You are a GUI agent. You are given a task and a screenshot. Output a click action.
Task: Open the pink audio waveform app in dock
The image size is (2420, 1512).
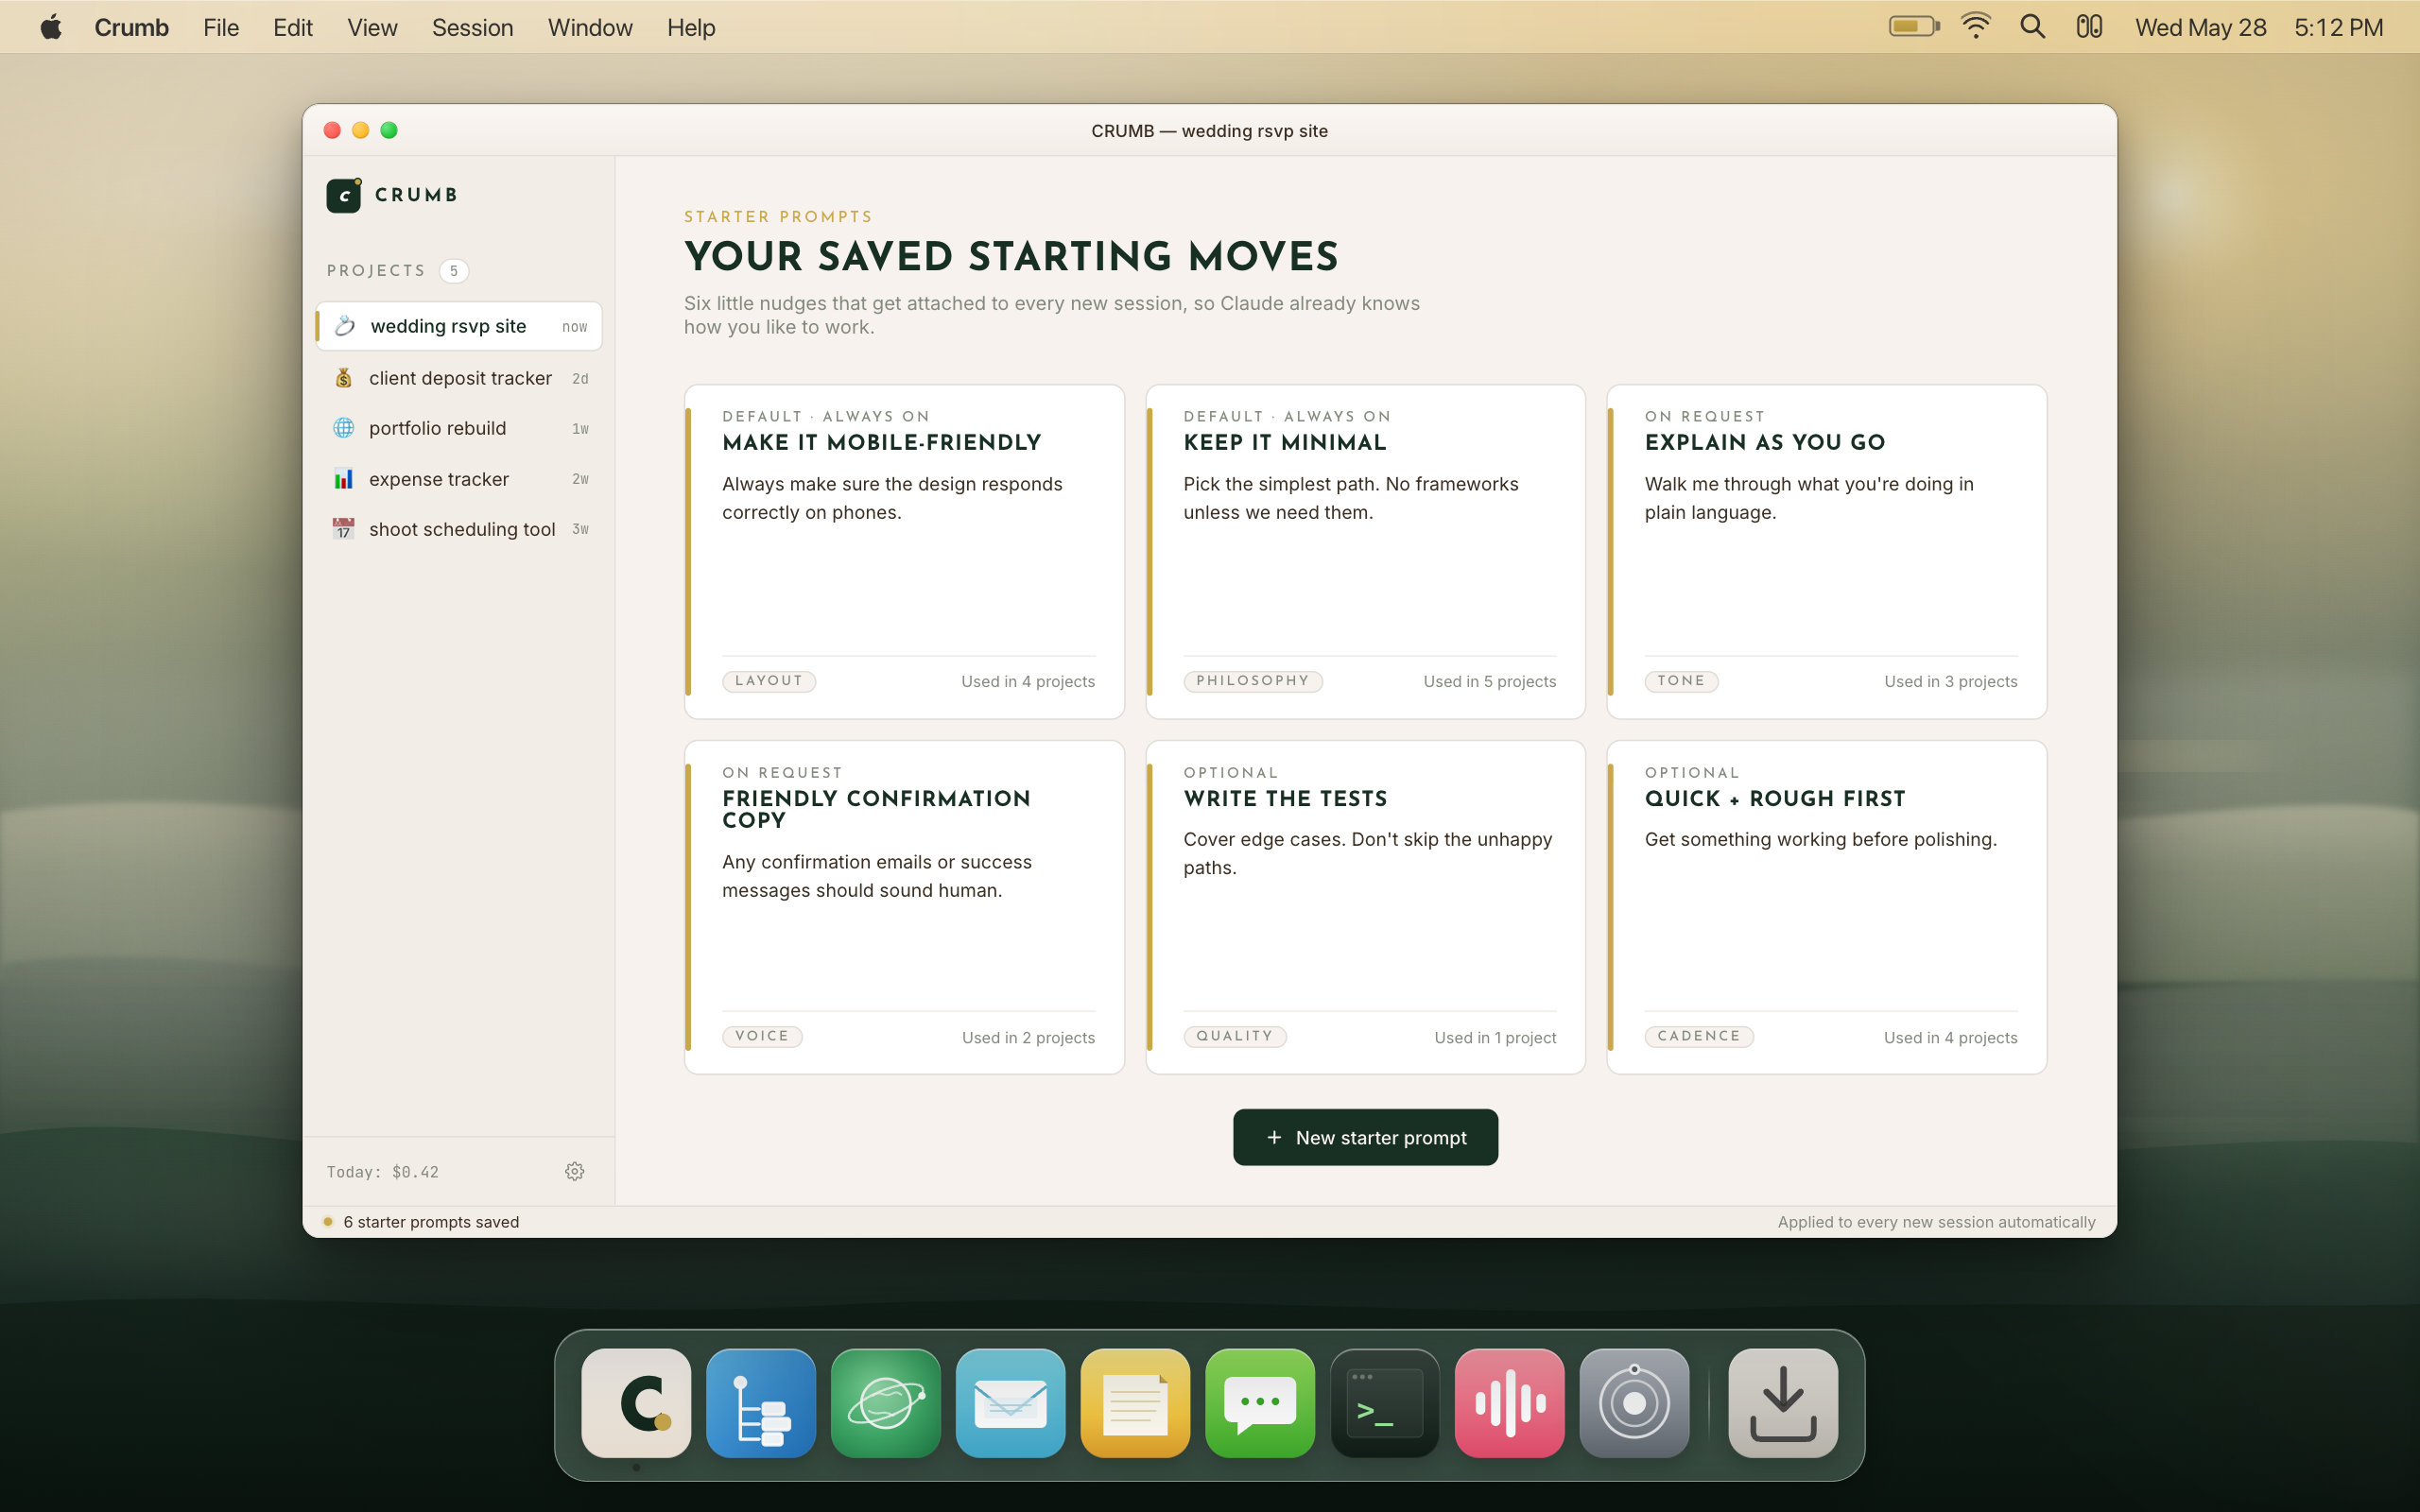click(x=1510, y=1403)
